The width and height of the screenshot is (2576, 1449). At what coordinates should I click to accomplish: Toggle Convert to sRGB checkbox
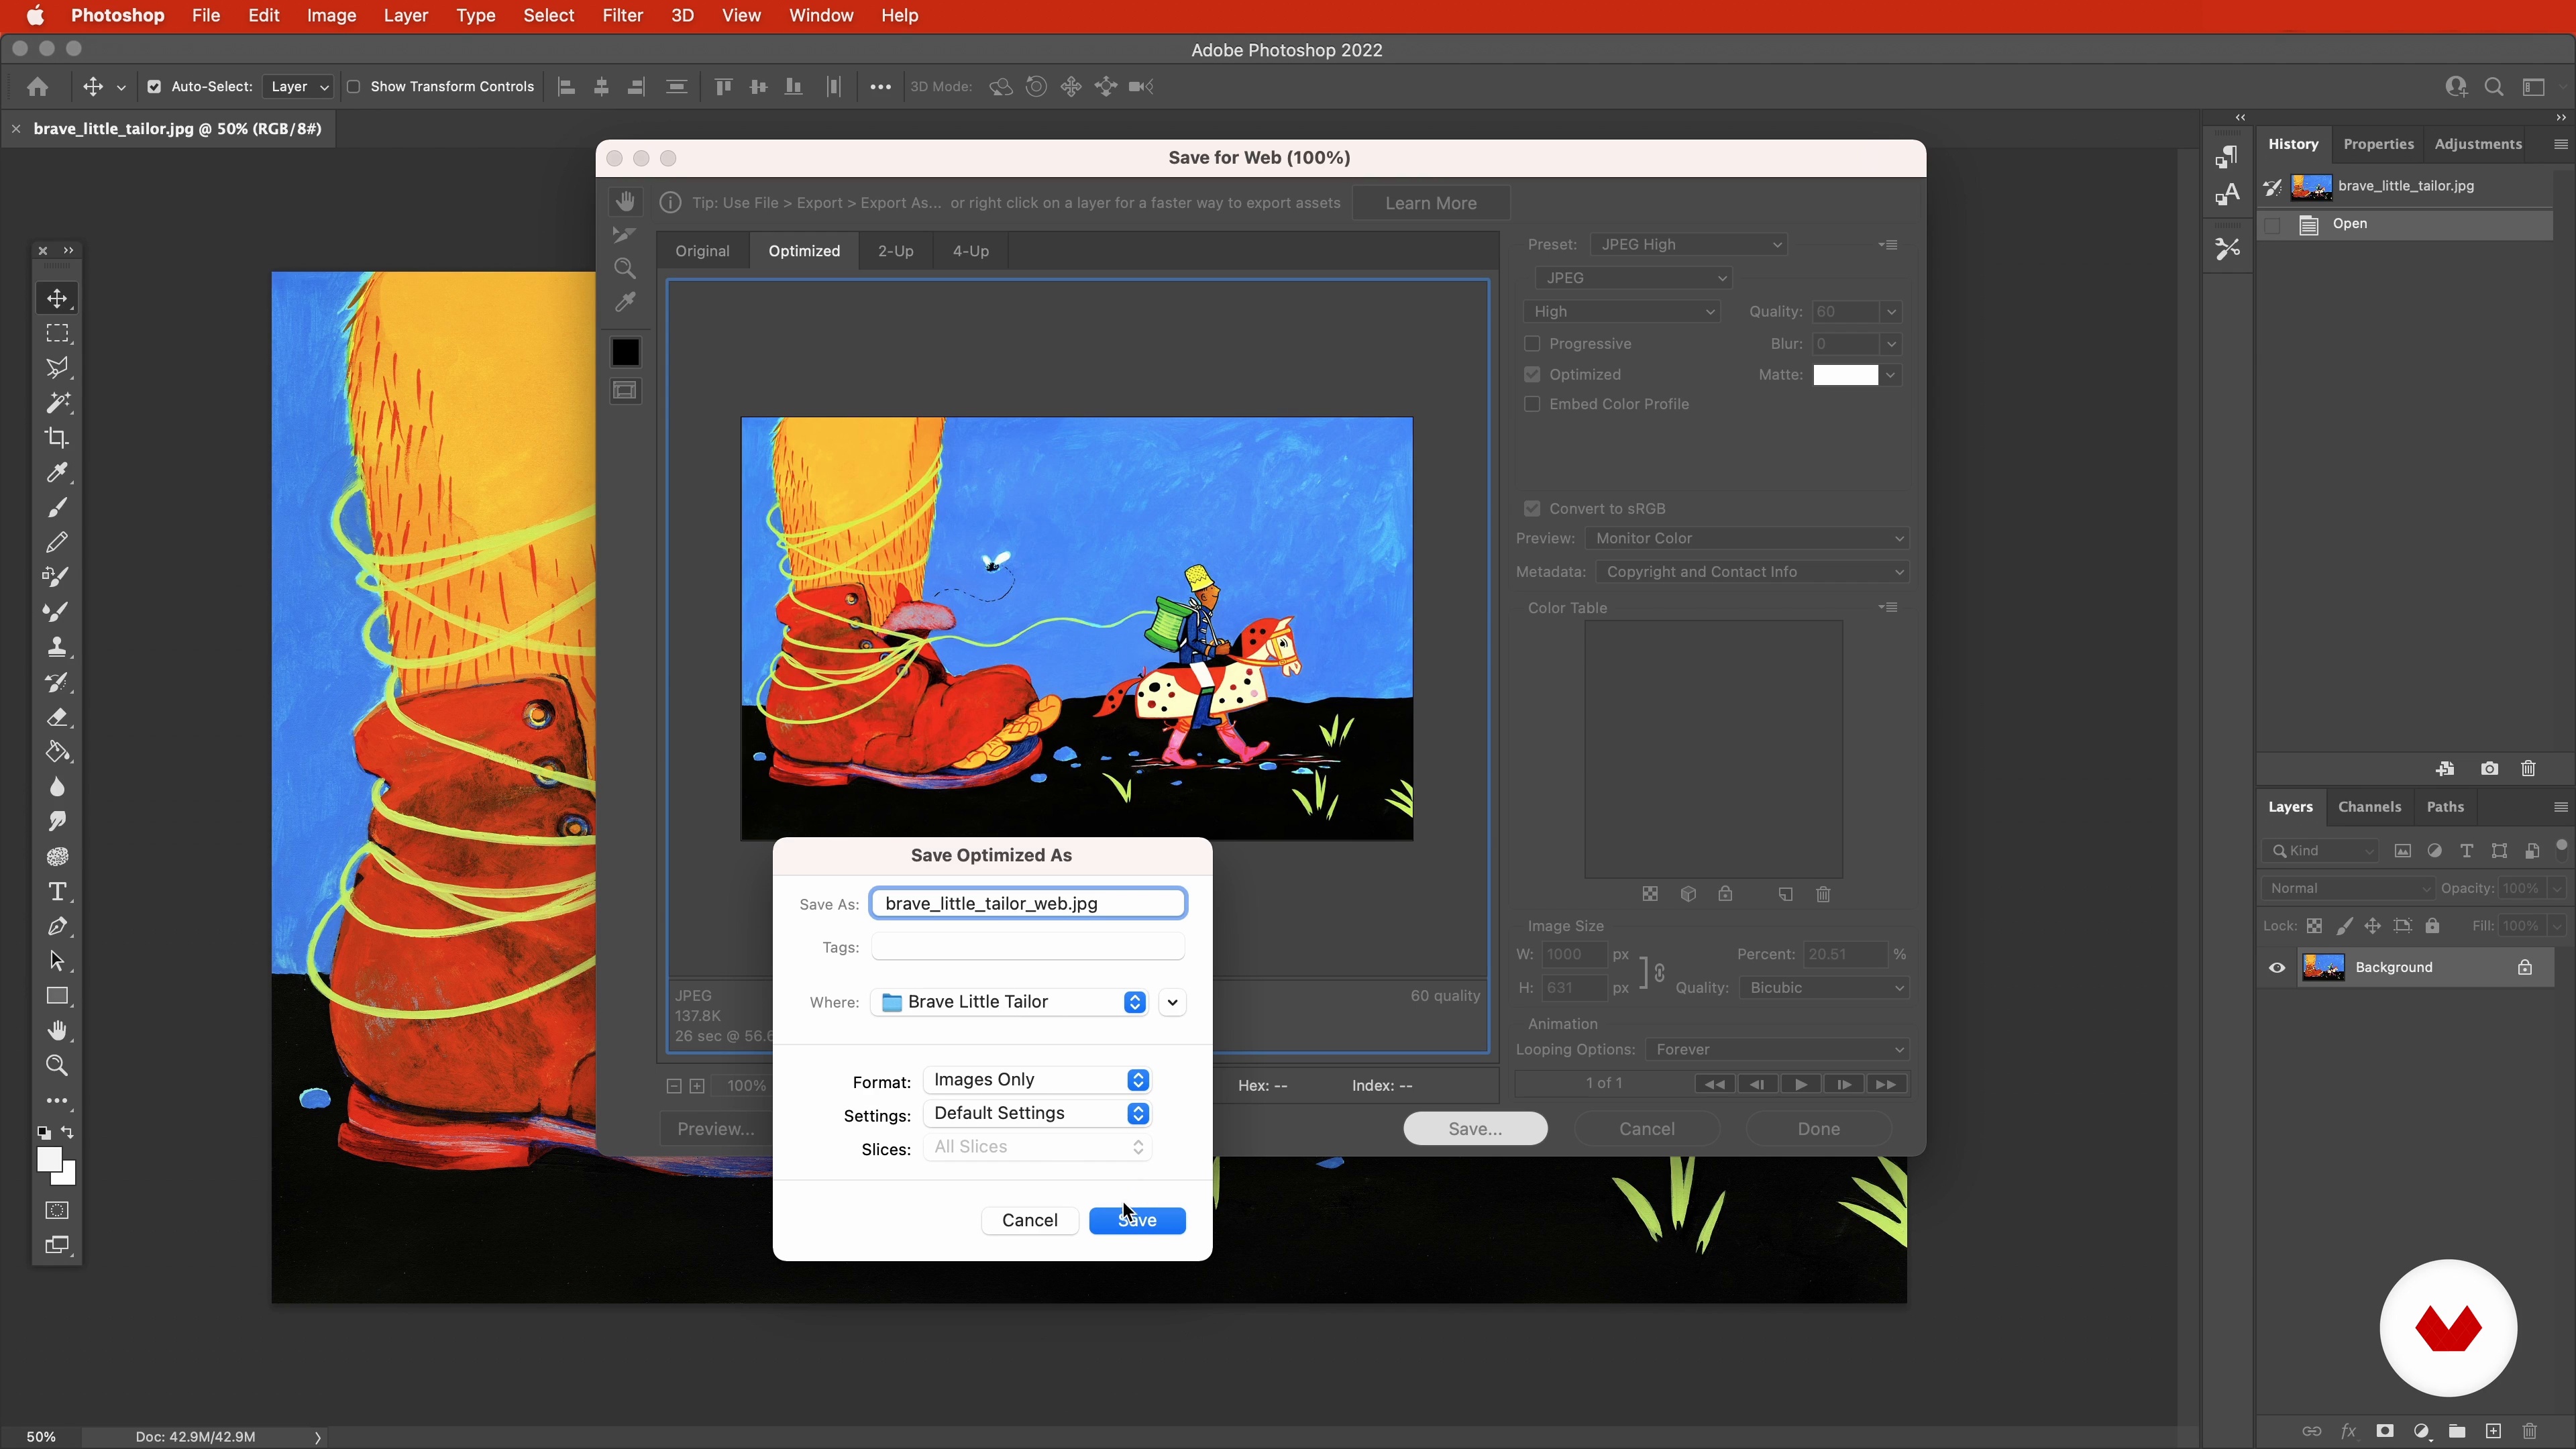1532,509
